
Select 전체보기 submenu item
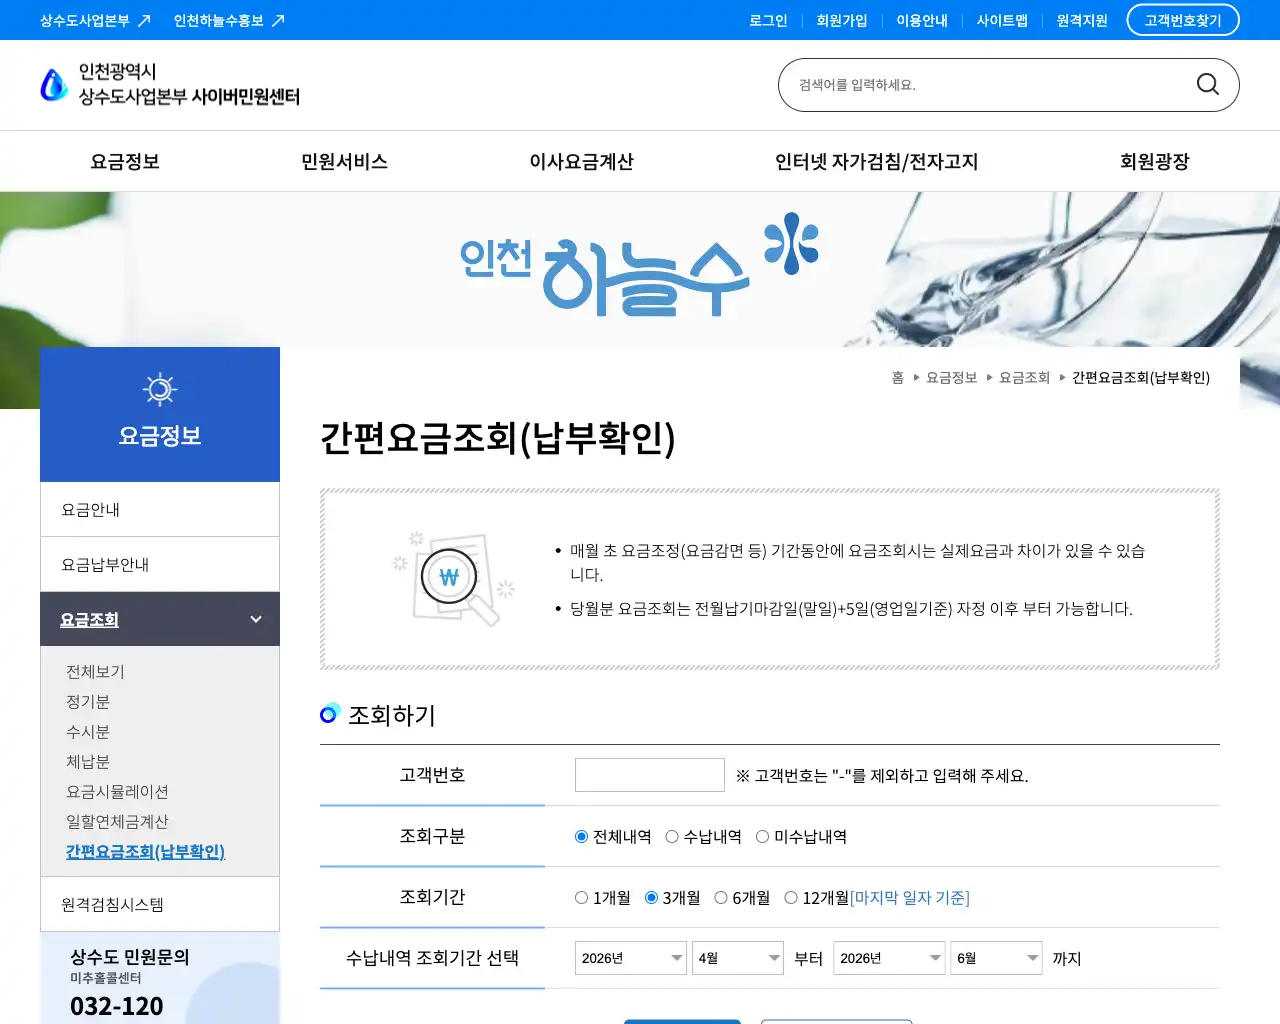coord(95,671)
